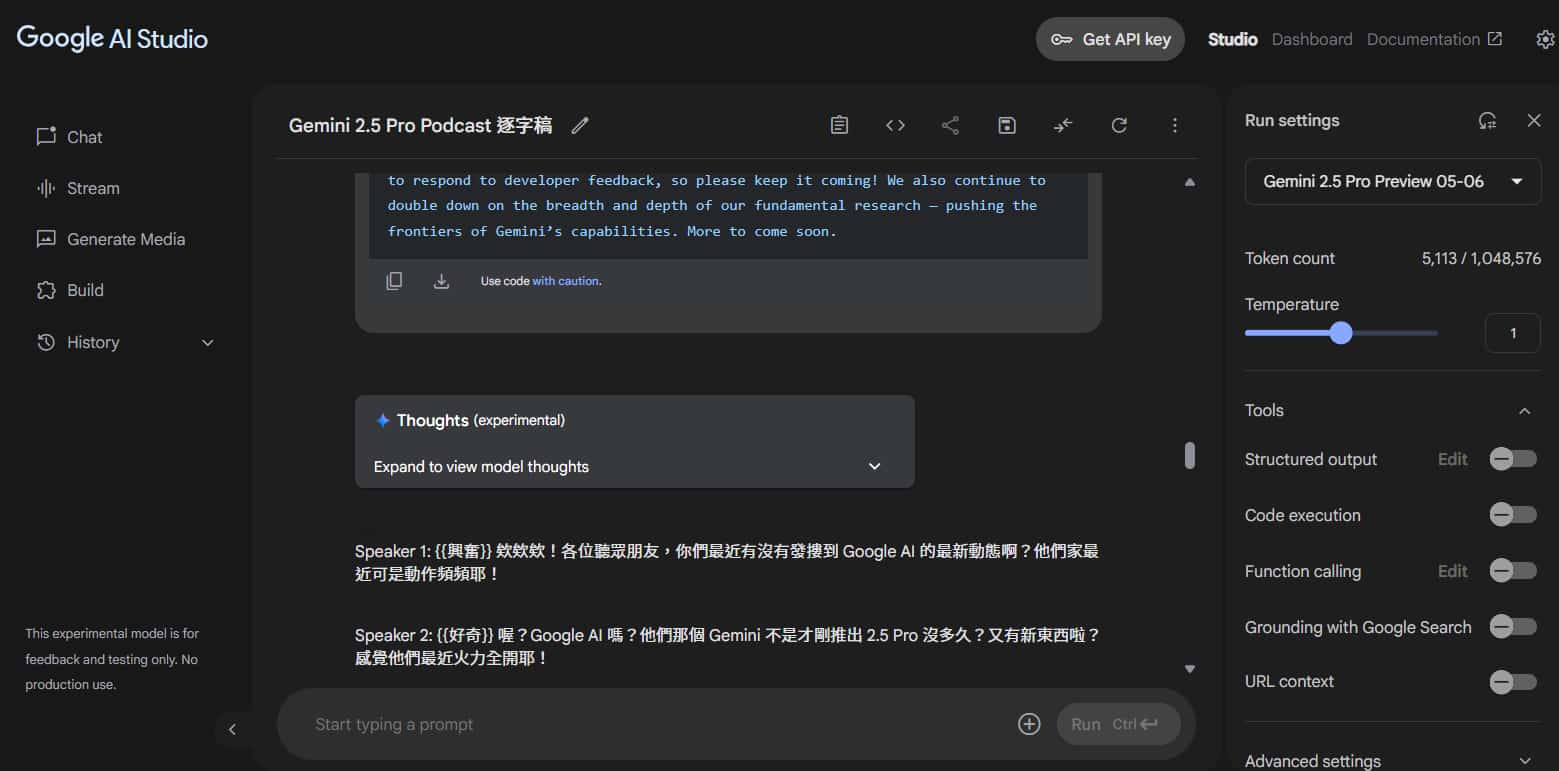The height and width of the screenshot is (771, 1559).
Task: Click the scroll up arrow
Action: (x=1190, y=182)
